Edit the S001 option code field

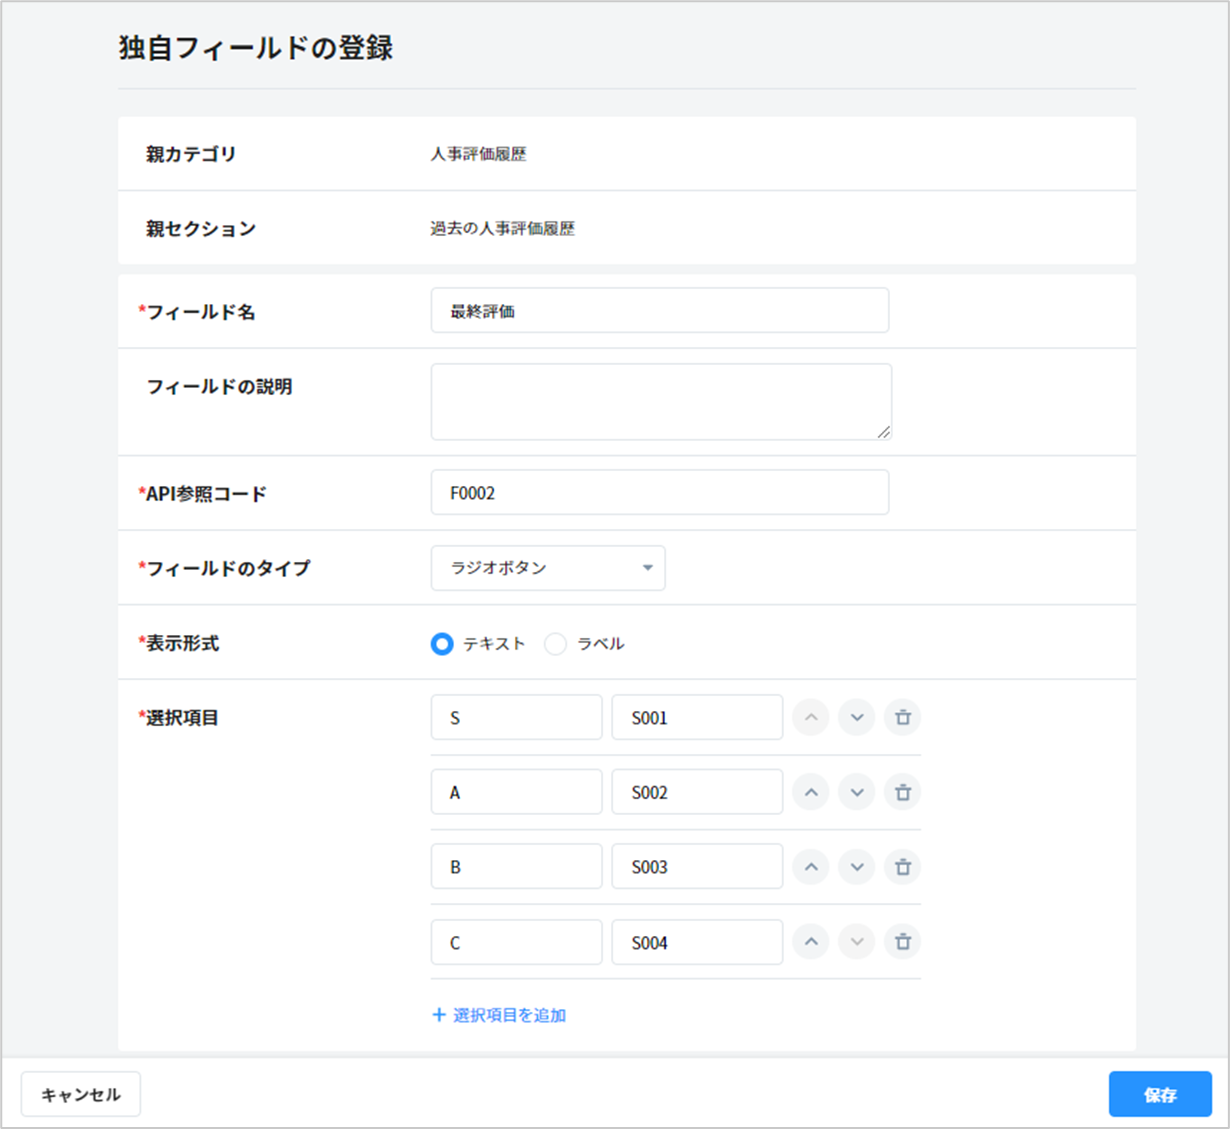coord(696,718)
